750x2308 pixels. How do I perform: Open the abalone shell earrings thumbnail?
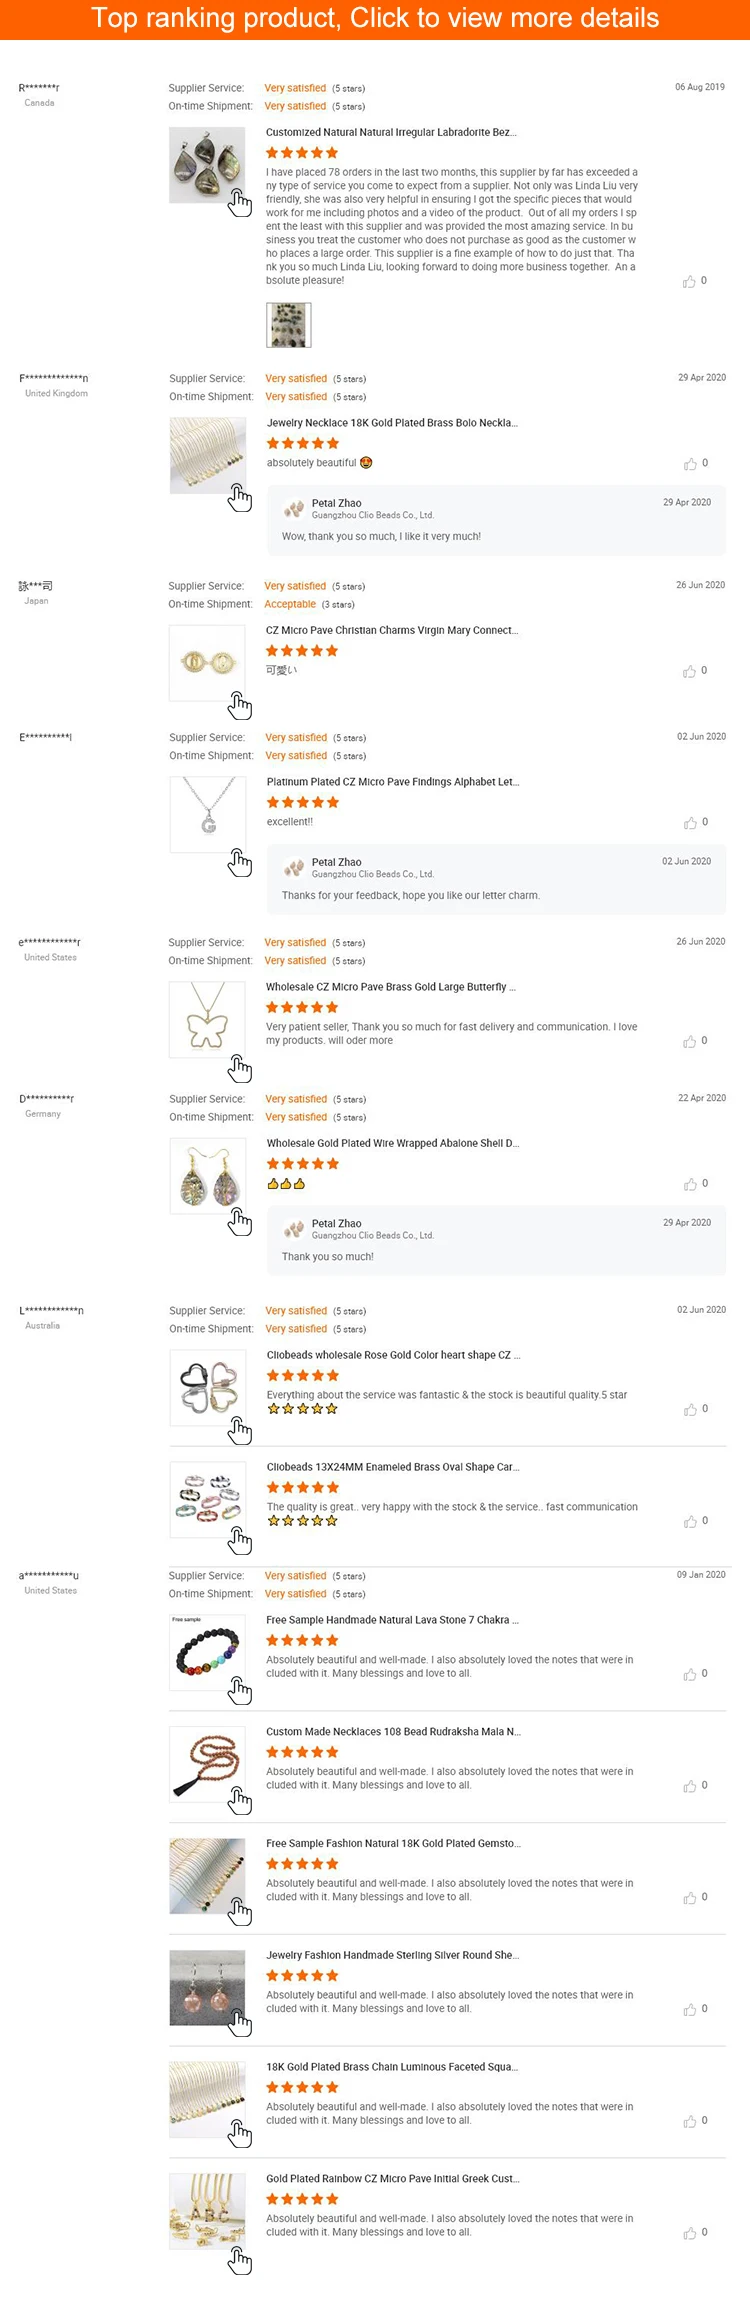[208, 1176]
